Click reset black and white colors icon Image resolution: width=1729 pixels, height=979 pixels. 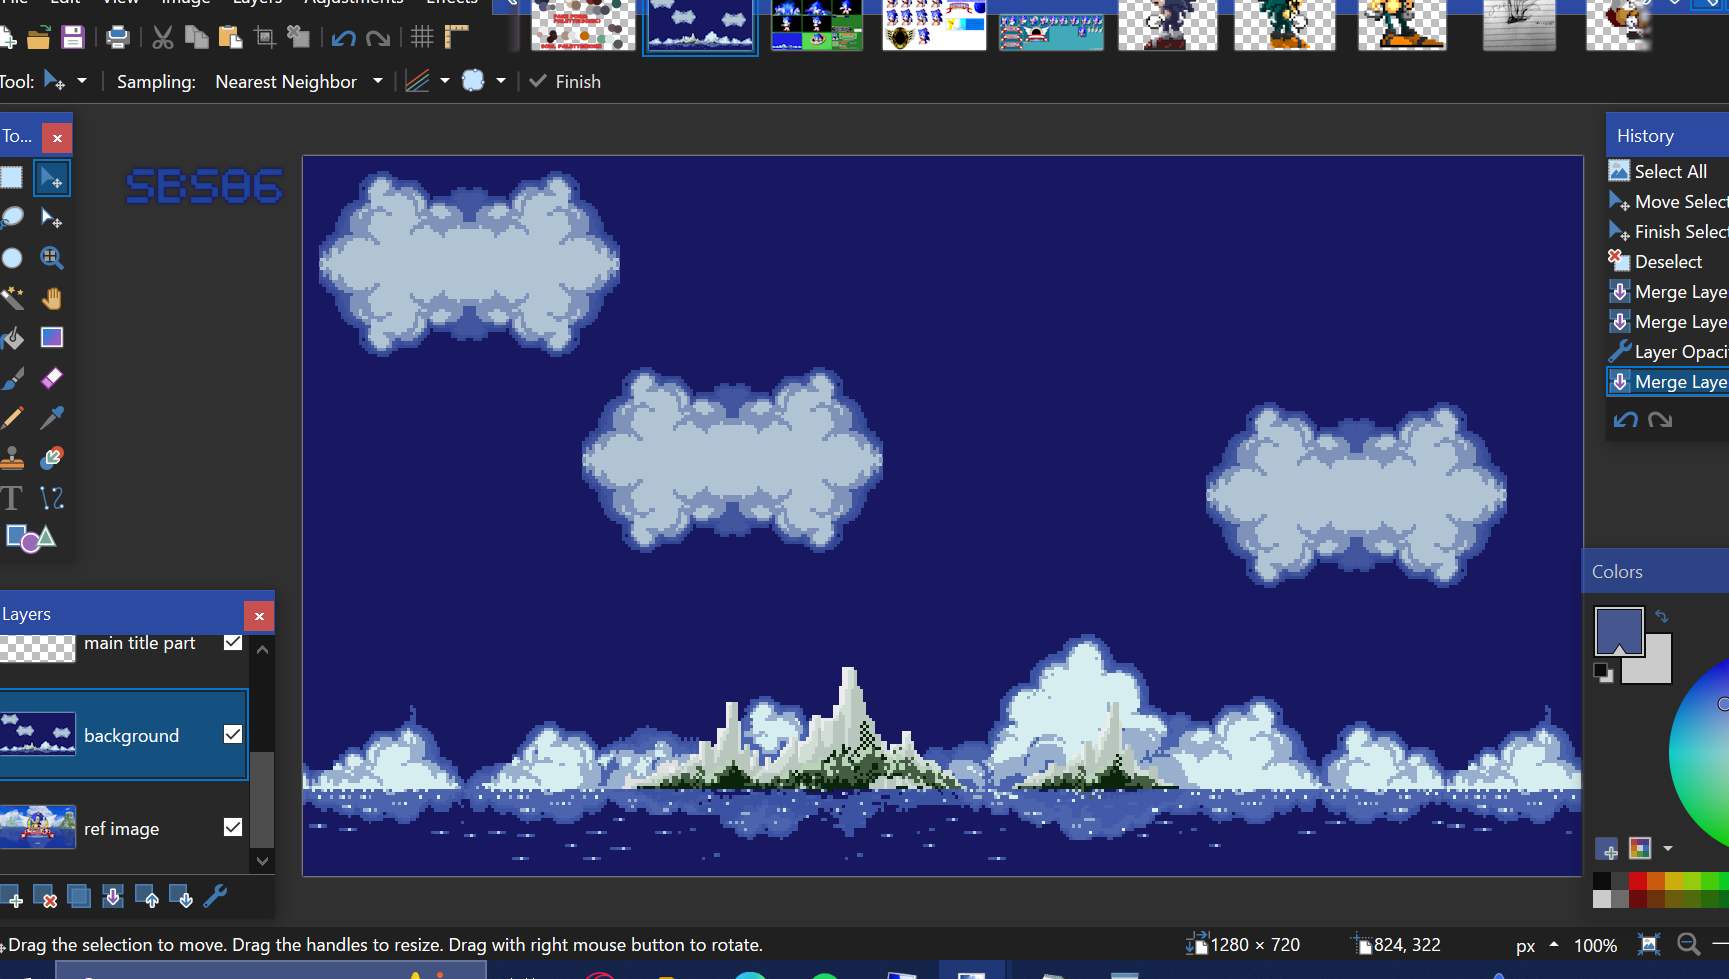(1603, 673)
